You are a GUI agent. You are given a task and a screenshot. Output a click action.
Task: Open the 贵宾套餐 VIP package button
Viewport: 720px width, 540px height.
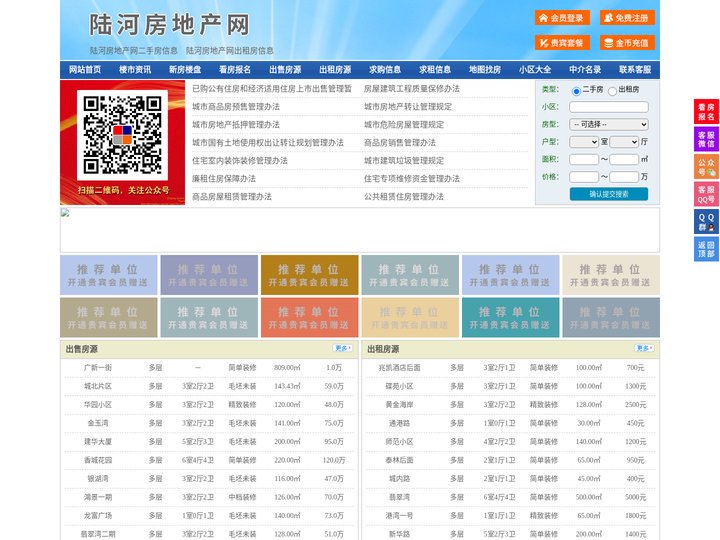pyautogui.click(x=562, y=43)
